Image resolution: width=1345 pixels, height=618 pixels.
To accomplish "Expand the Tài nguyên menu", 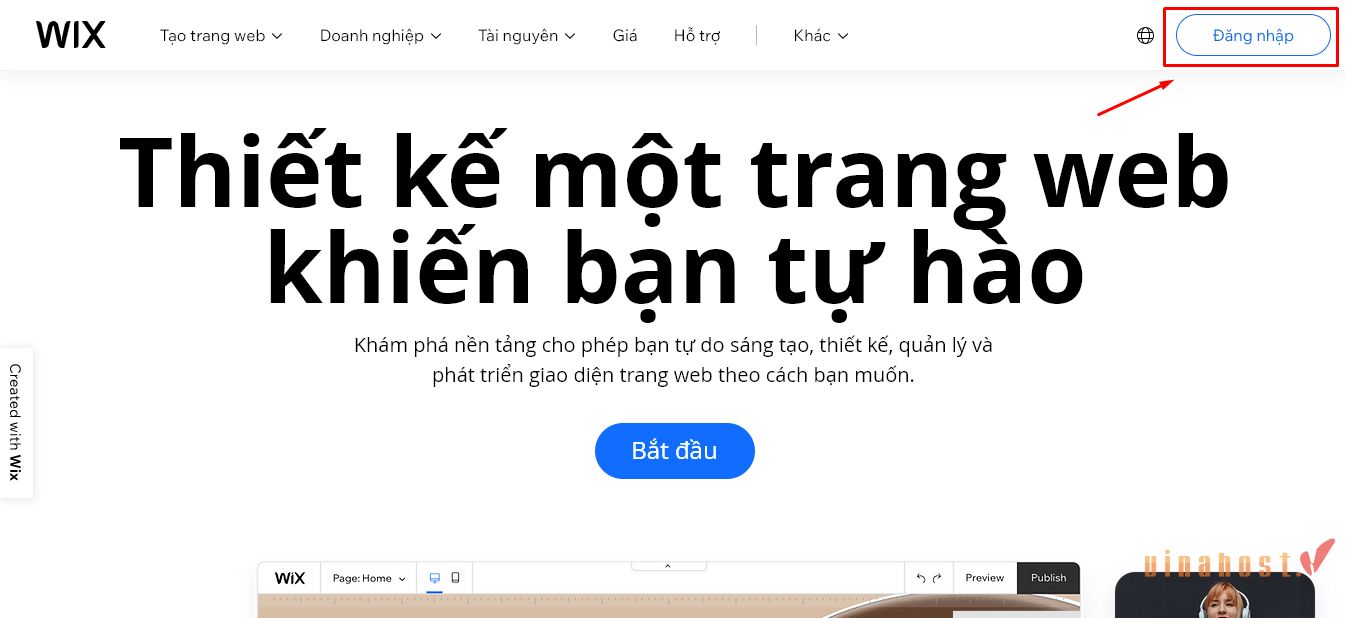I will click(x=526, y=36).
